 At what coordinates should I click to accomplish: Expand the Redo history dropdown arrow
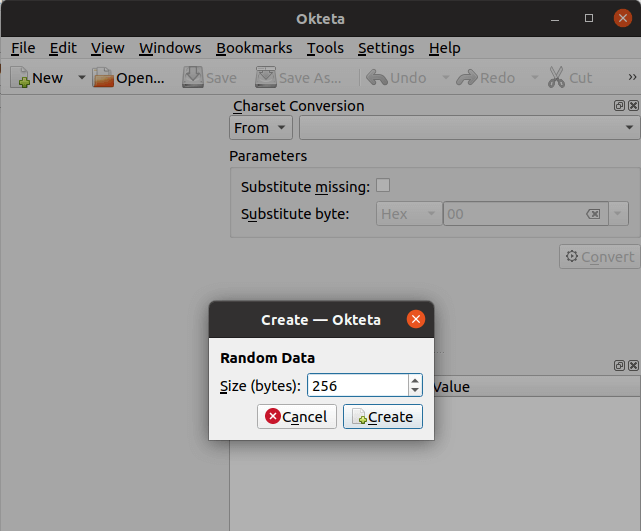[x=534, y=77]
